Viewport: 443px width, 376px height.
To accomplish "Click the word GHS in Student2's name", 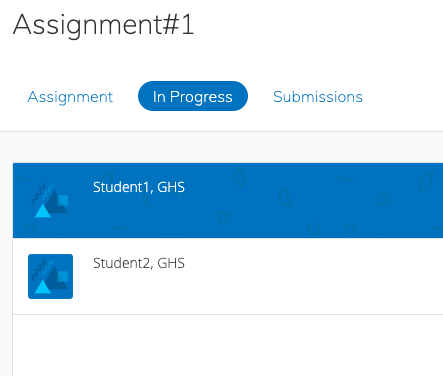I will 171,263.
